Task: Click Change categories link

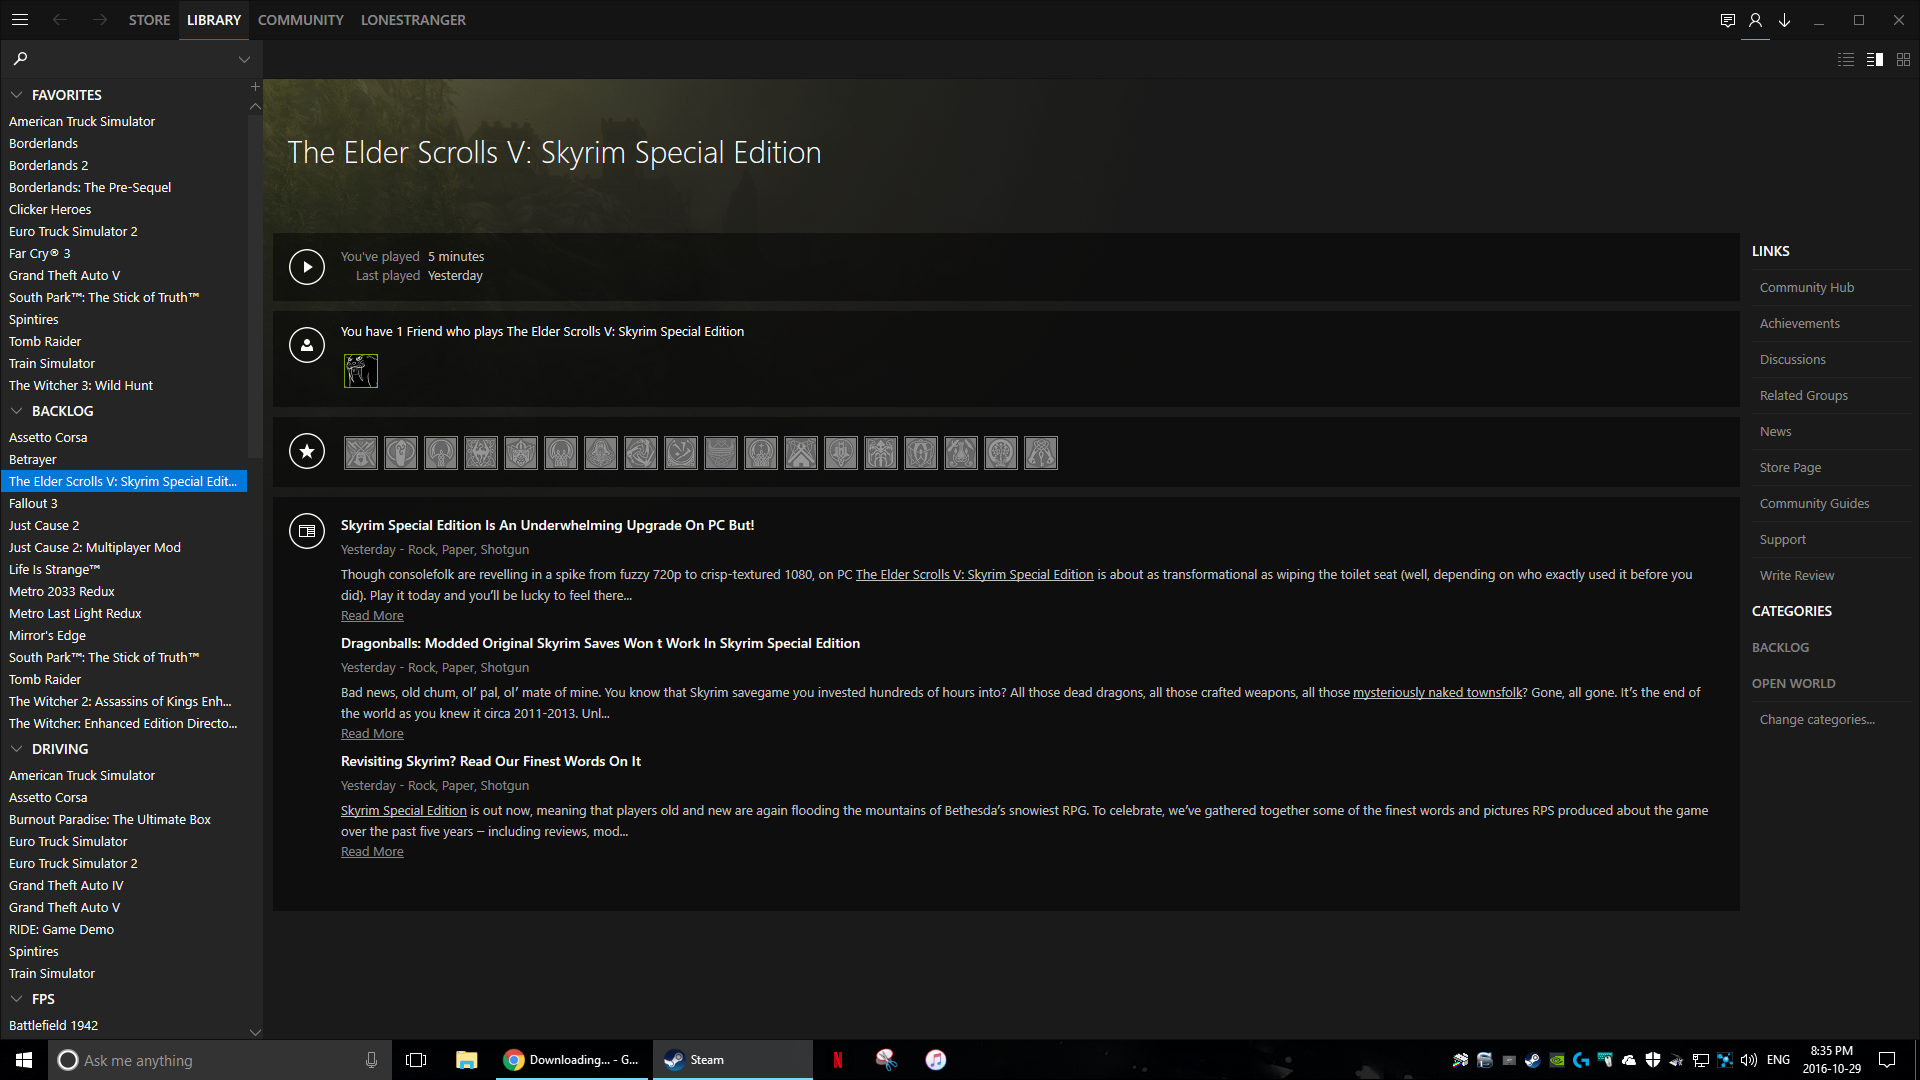Action: (1817, 719)
